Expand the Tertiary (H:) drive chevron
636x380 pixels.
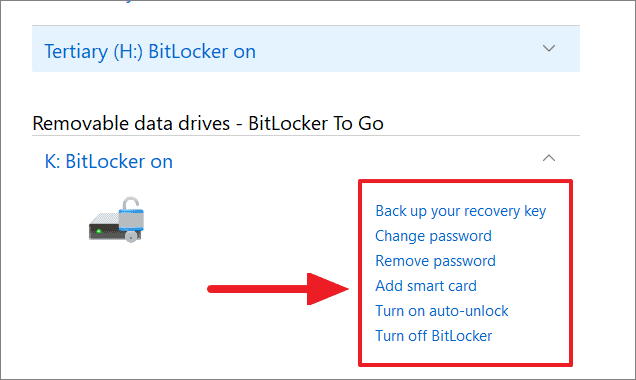click(x=549, y=48)
